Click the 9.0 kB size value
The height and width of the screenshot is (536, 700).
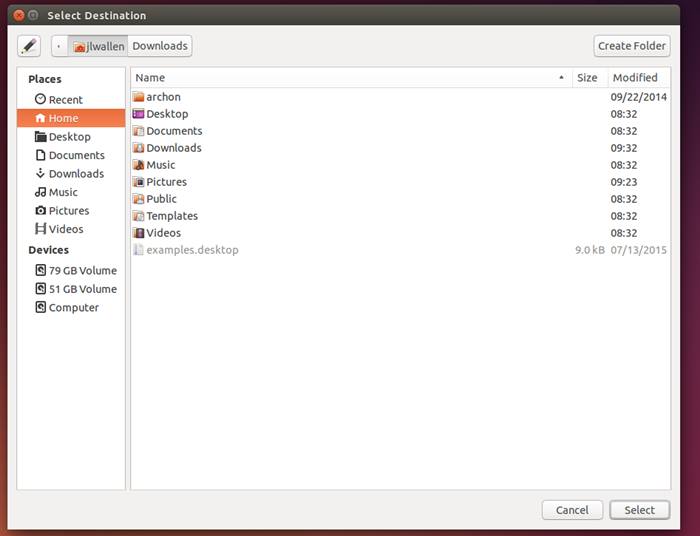click(590, 250)
